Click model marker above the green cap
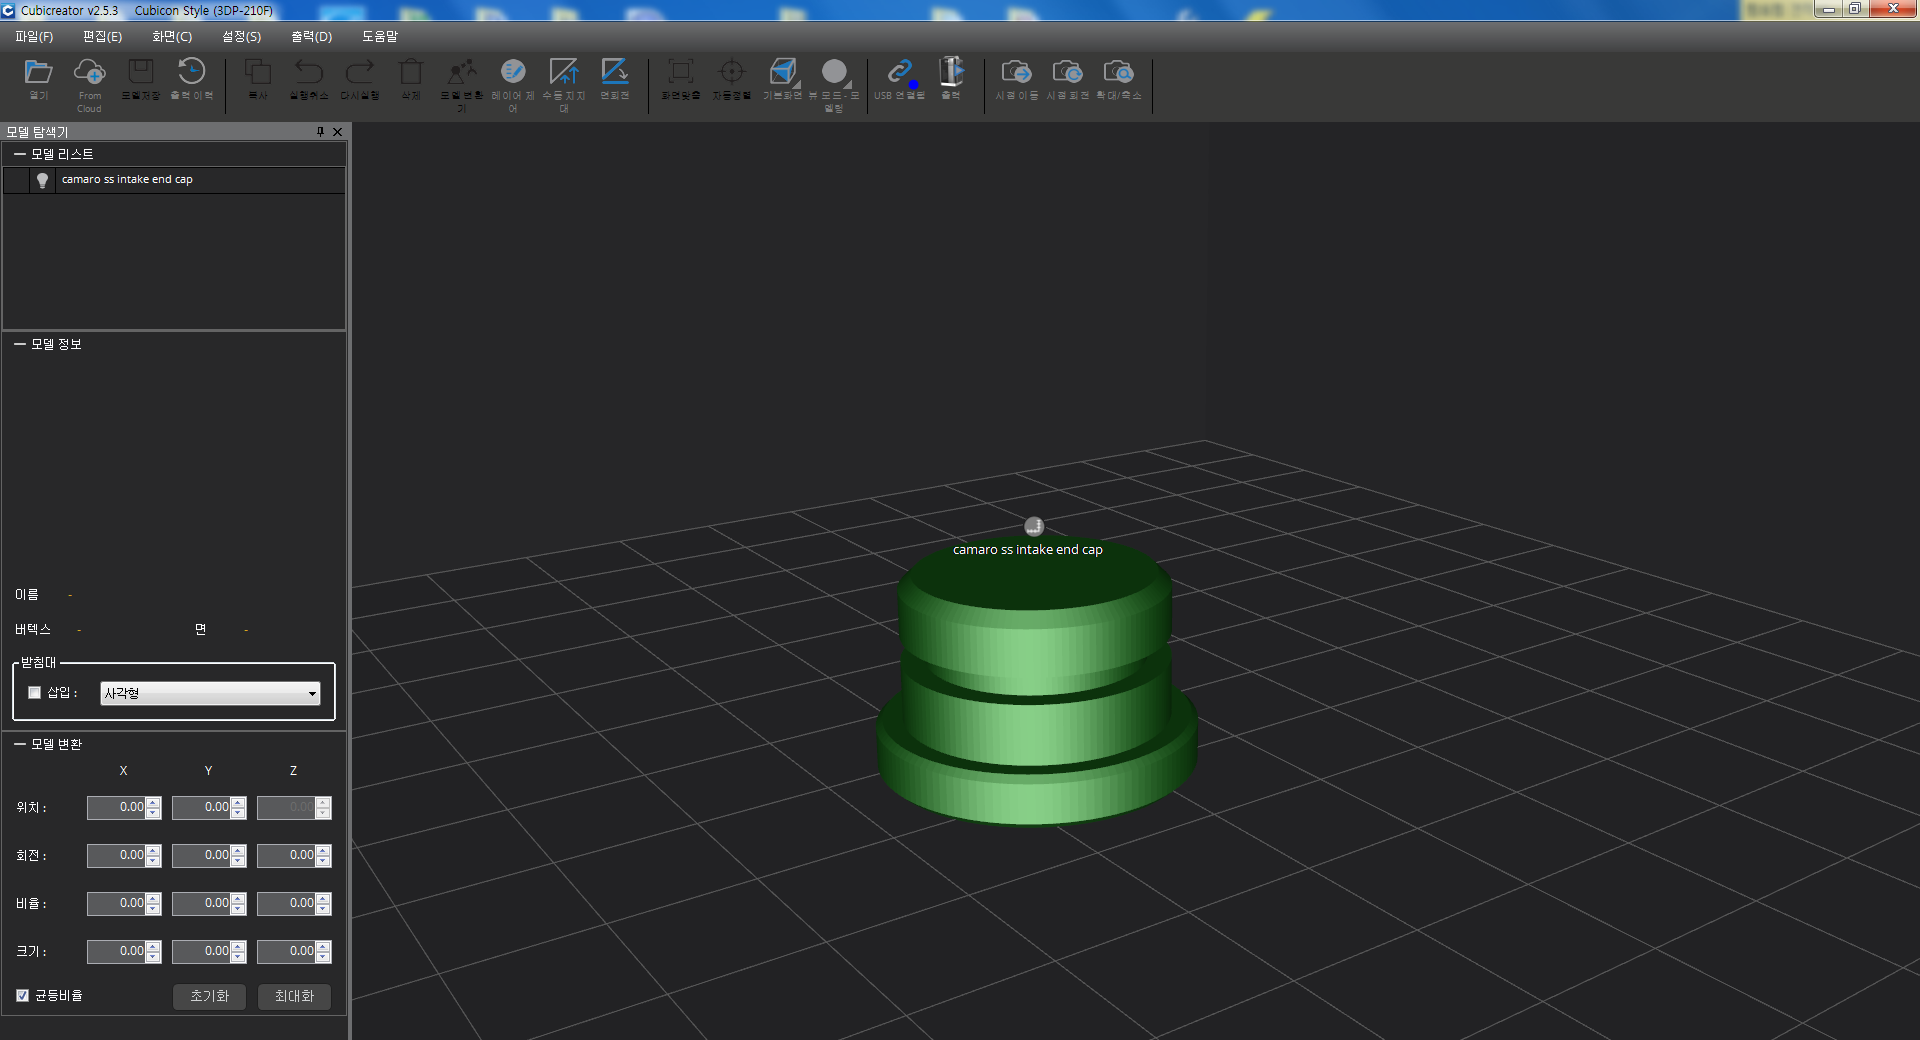The image size is (1920, 1040). coord(1034,526)
